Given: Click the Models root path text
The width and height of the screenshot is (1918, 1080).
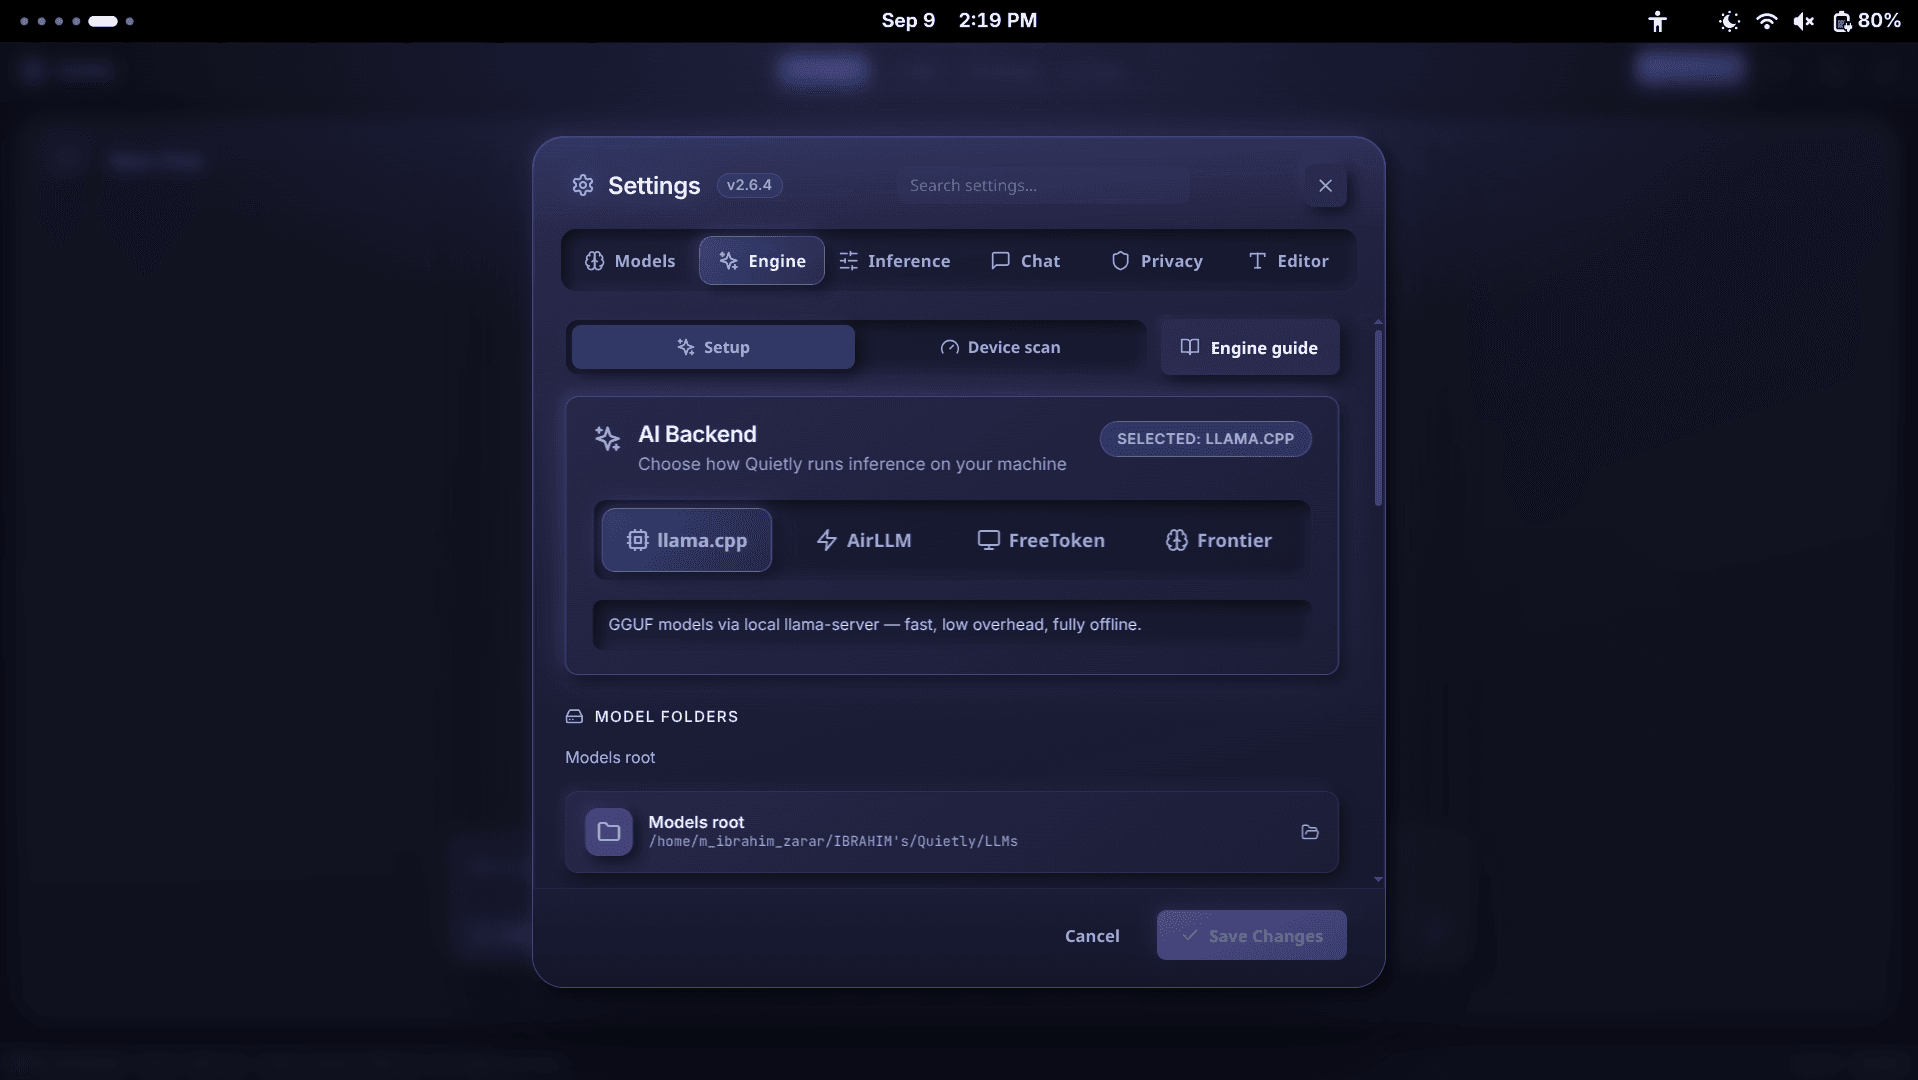Looking at the screenshot, I should point(833,842).
